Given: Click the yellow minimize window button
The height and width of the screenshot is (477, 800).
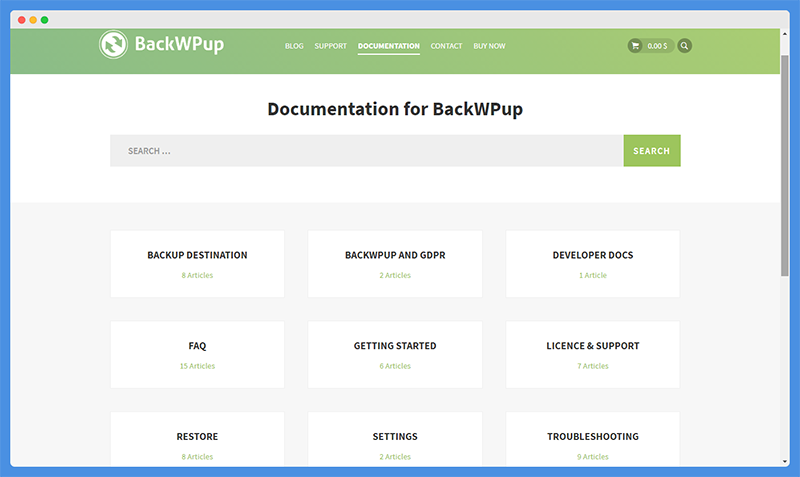Looking at the screenshot, I should (33, 20).
